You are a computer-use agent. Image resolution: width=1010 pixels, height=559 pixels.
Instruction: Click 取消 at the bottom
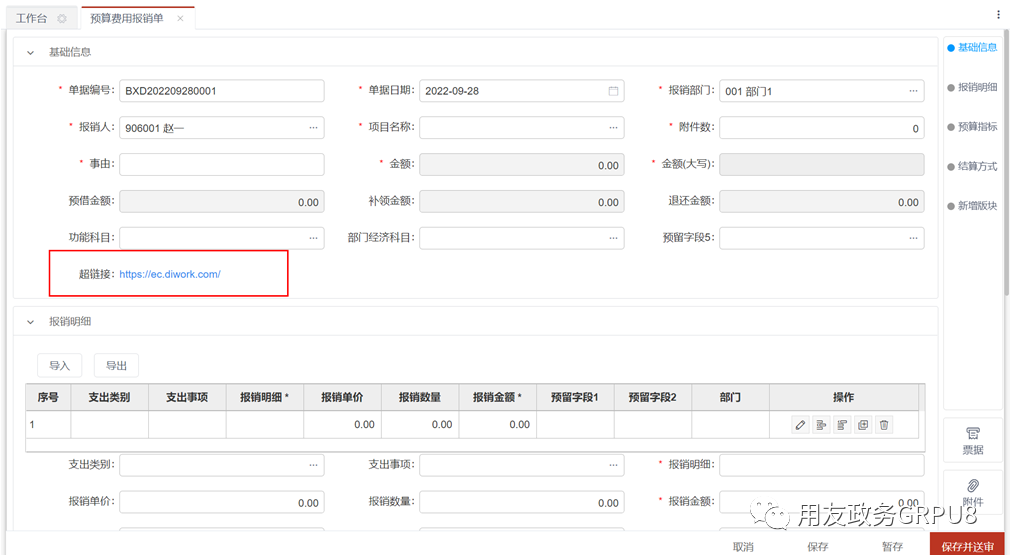pos(743,547)
